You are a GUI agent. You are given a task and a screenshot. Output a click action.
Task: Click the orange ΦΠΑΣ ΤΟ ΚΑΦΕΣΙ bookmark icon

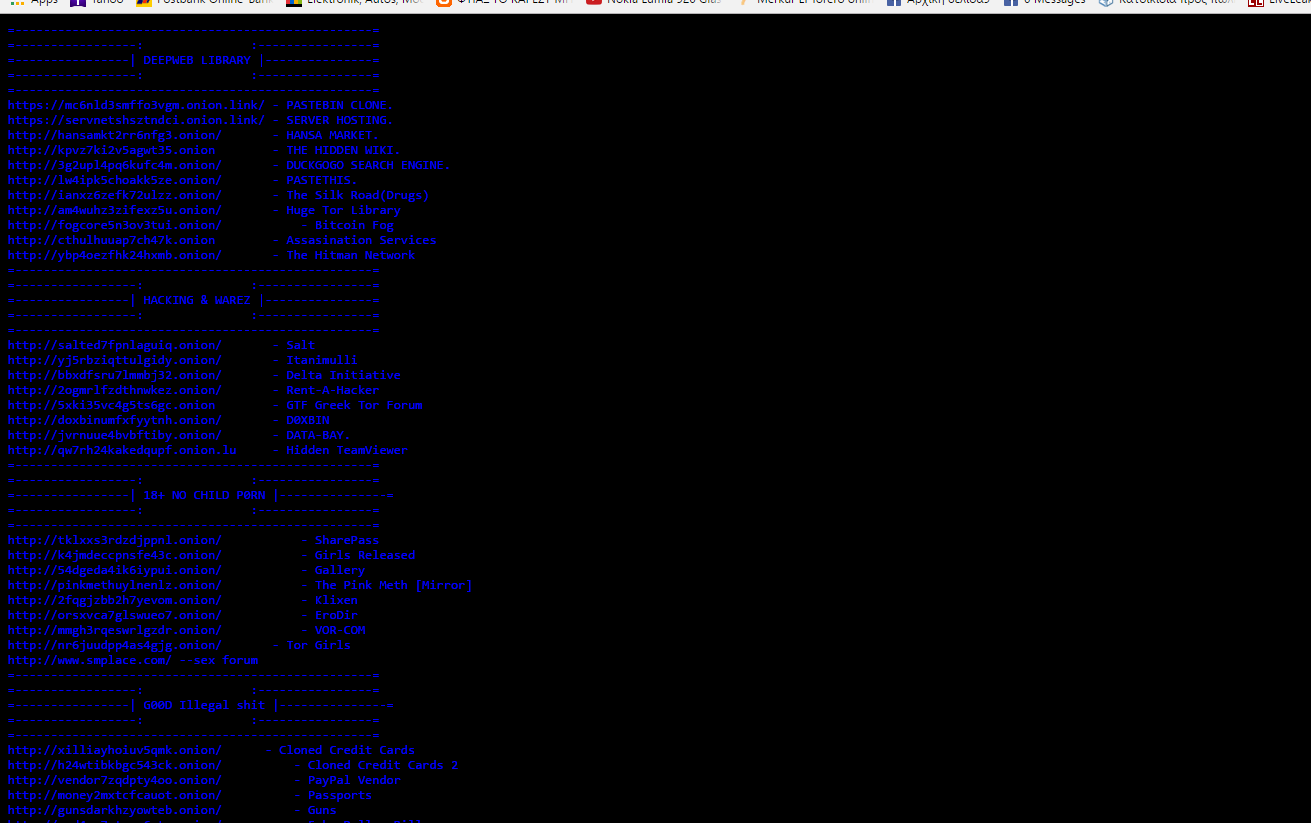pos(441,5)
